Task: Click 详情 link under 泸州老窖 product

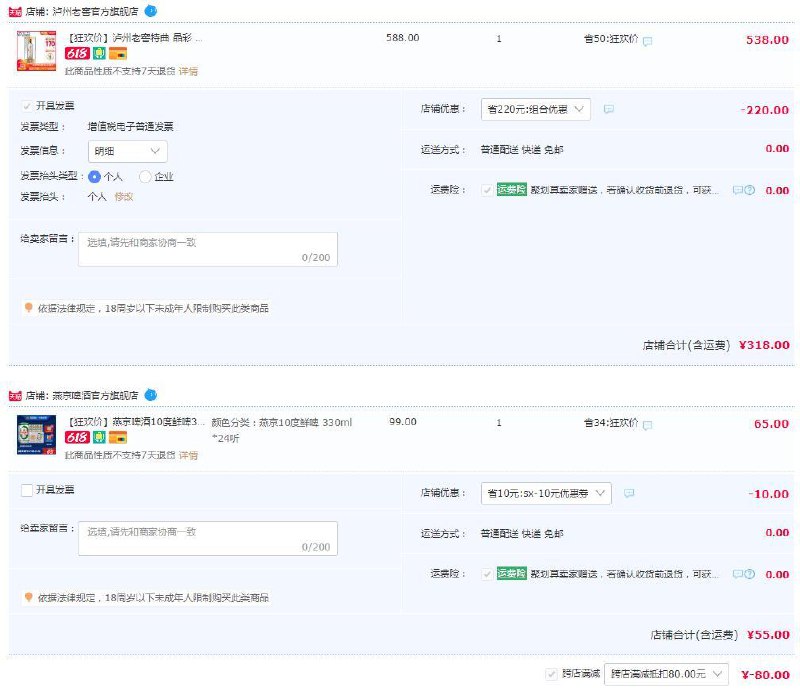Action: pos(188,71)
